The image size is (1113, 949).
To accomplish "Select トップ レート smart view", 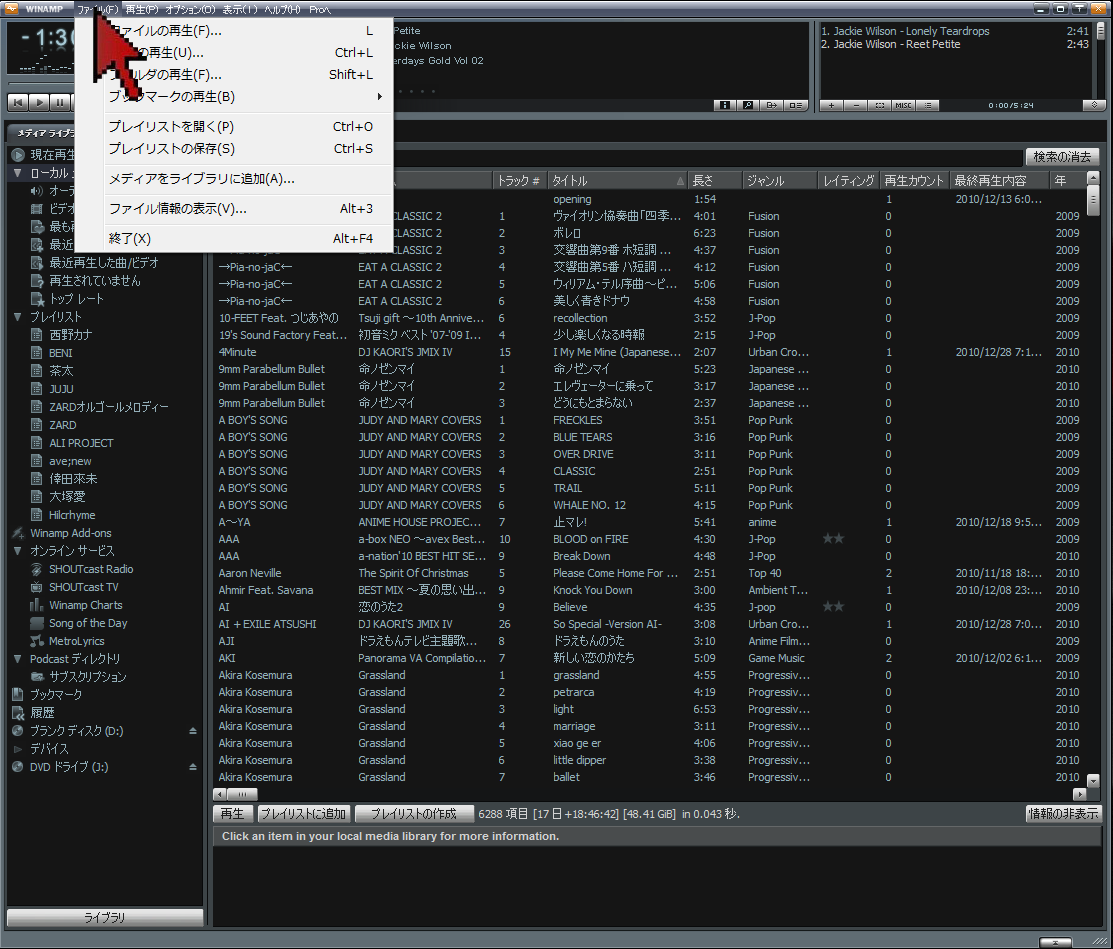I will (x=76, y=299).
